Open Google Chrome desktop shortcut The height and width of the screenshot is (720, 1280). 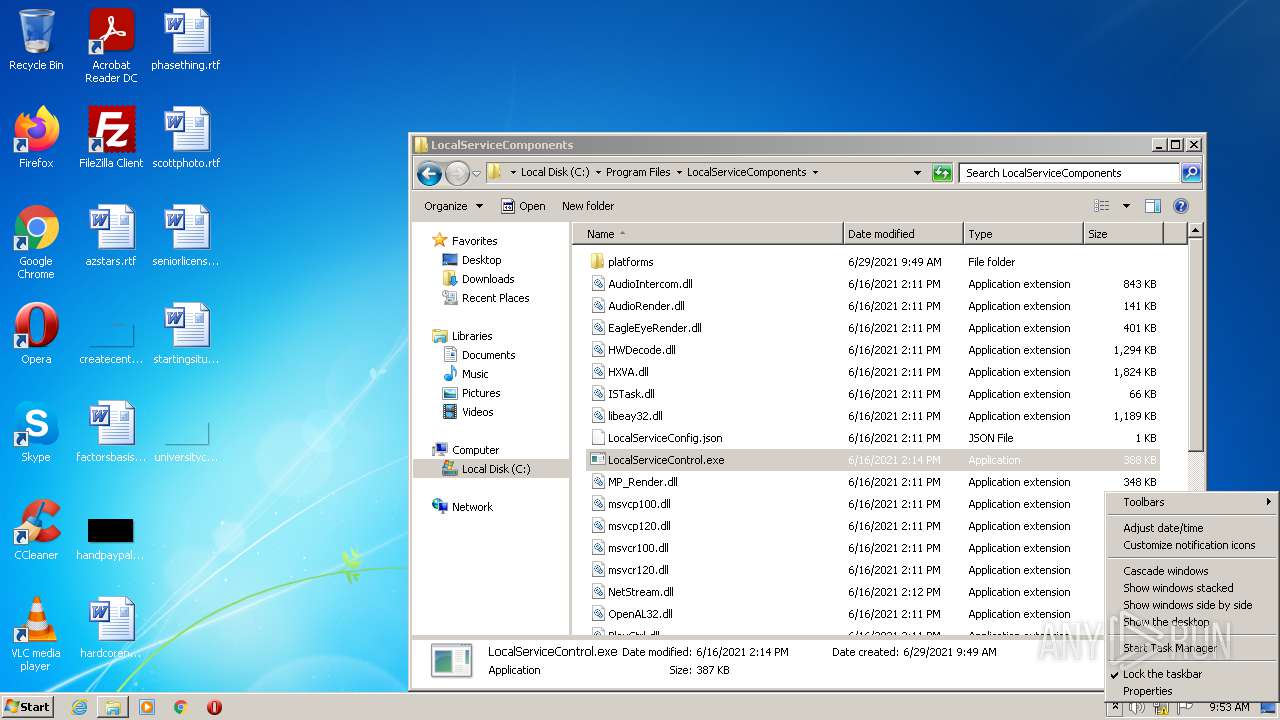pos(36,242)
